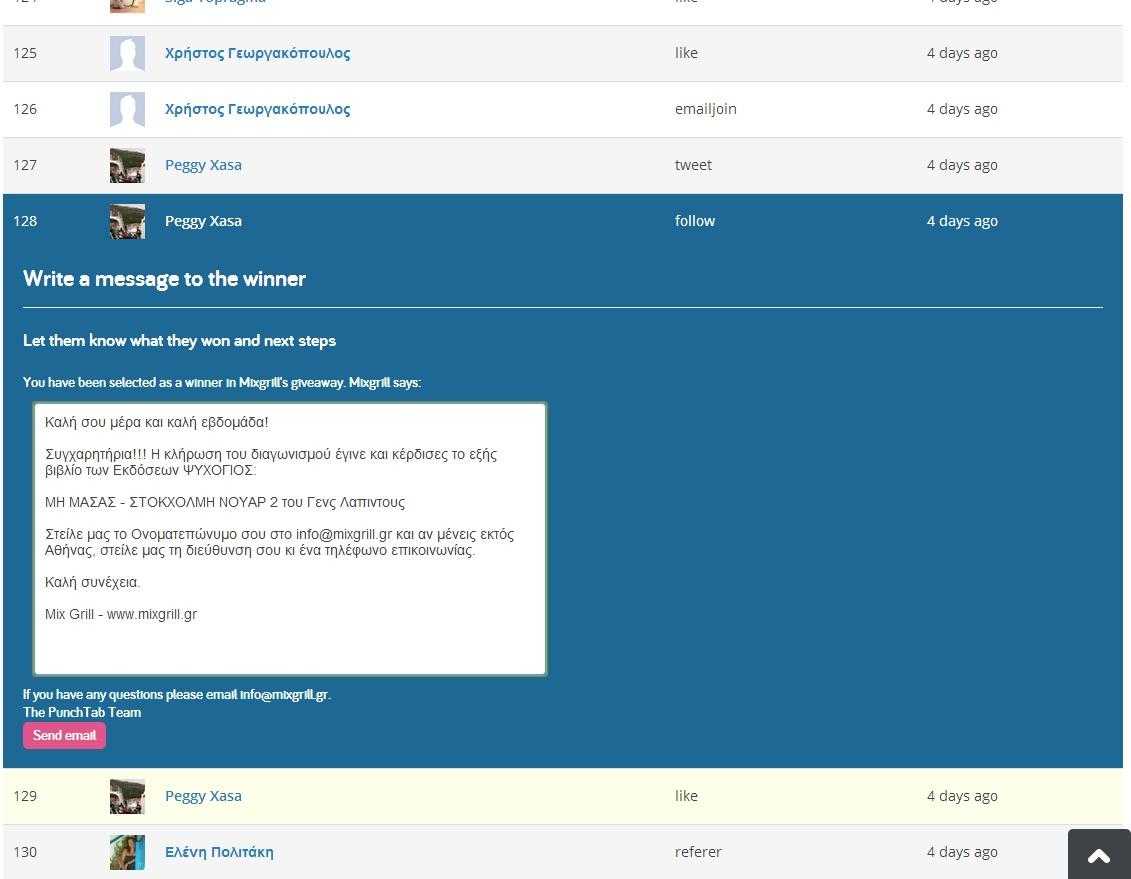Click entry number 128

click(25, 221)
